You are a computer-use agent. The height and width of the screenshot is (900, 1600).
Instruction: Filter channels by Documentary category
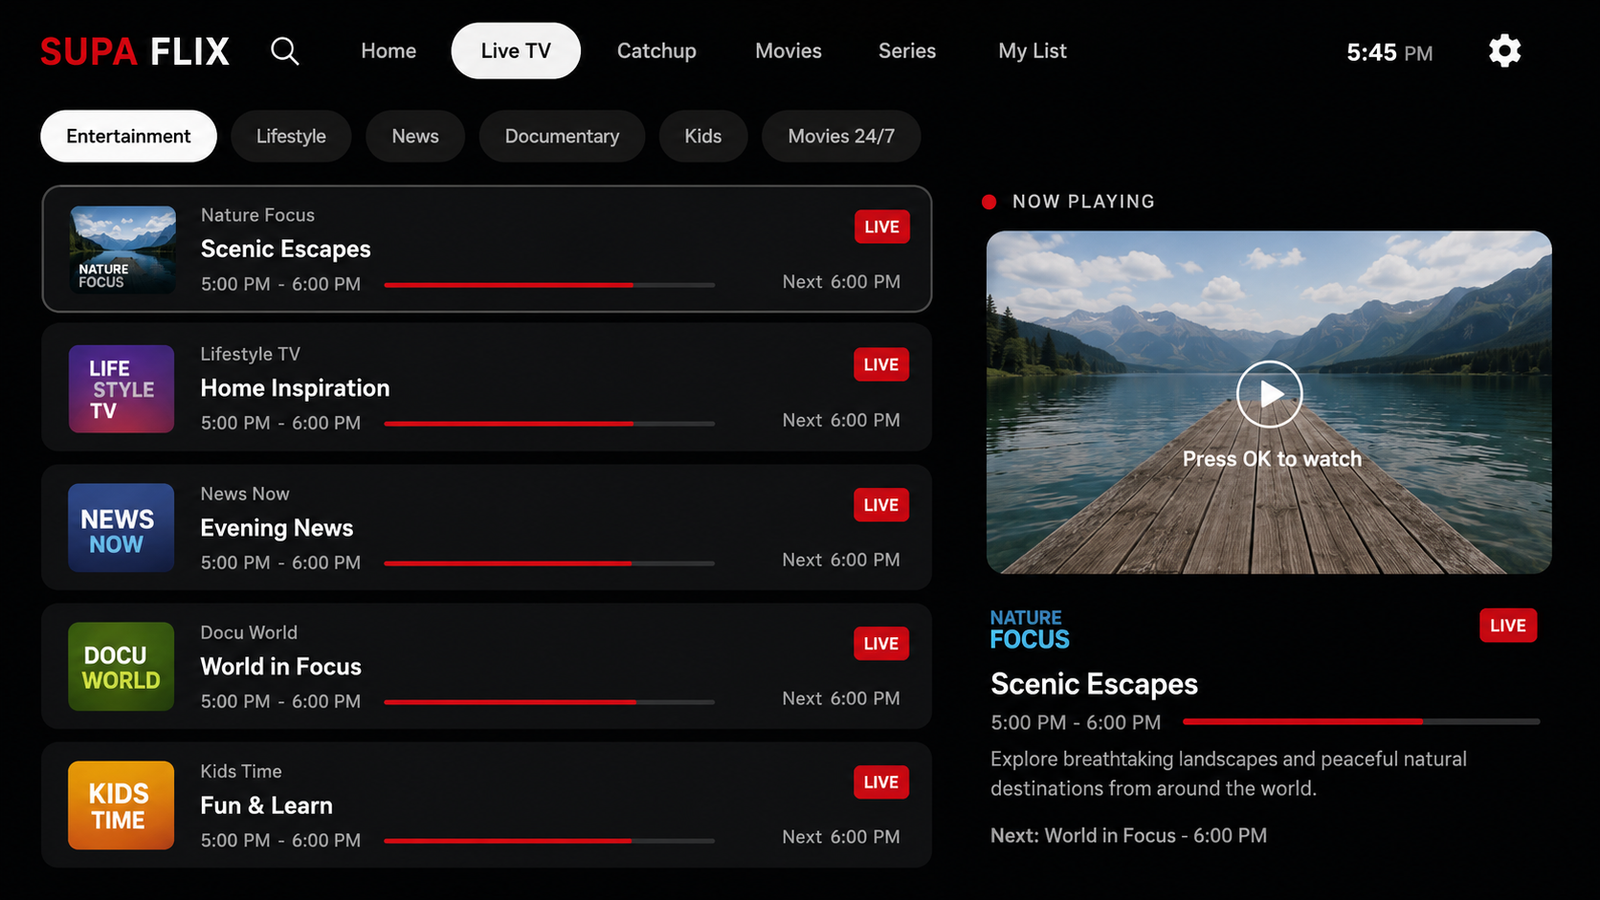[x=562, y=136]
